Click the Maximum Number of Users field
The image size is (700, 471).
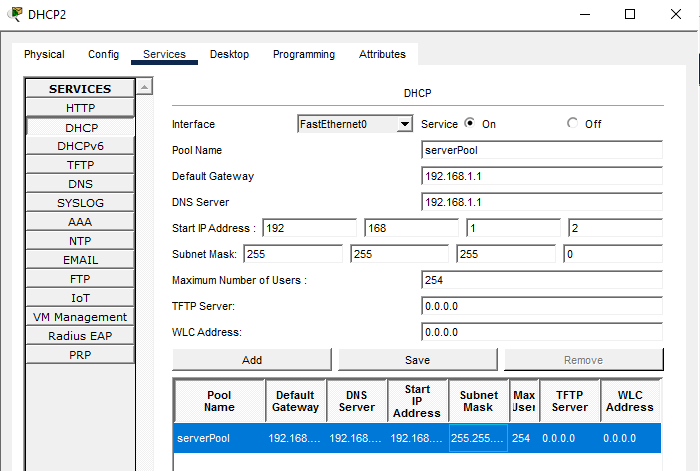(542, 280)
